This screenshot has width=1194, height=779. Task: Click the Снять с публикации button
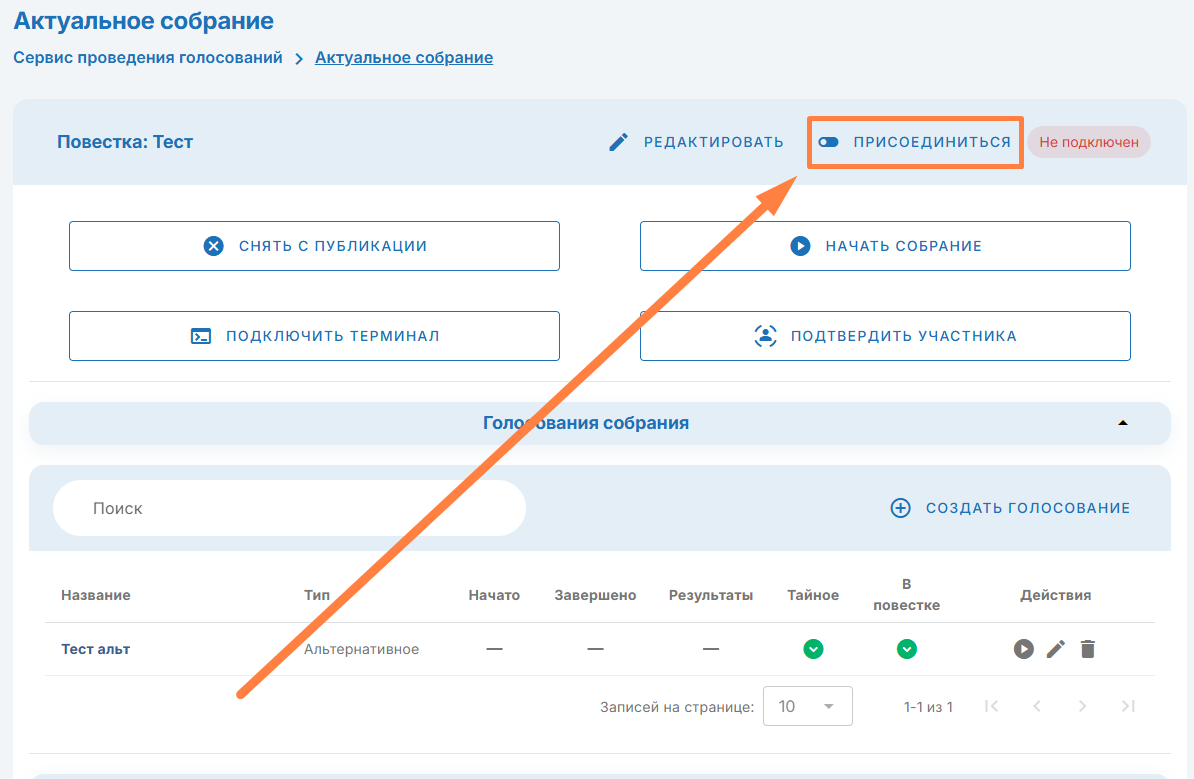pyautogui.click(x=314, y=246)
